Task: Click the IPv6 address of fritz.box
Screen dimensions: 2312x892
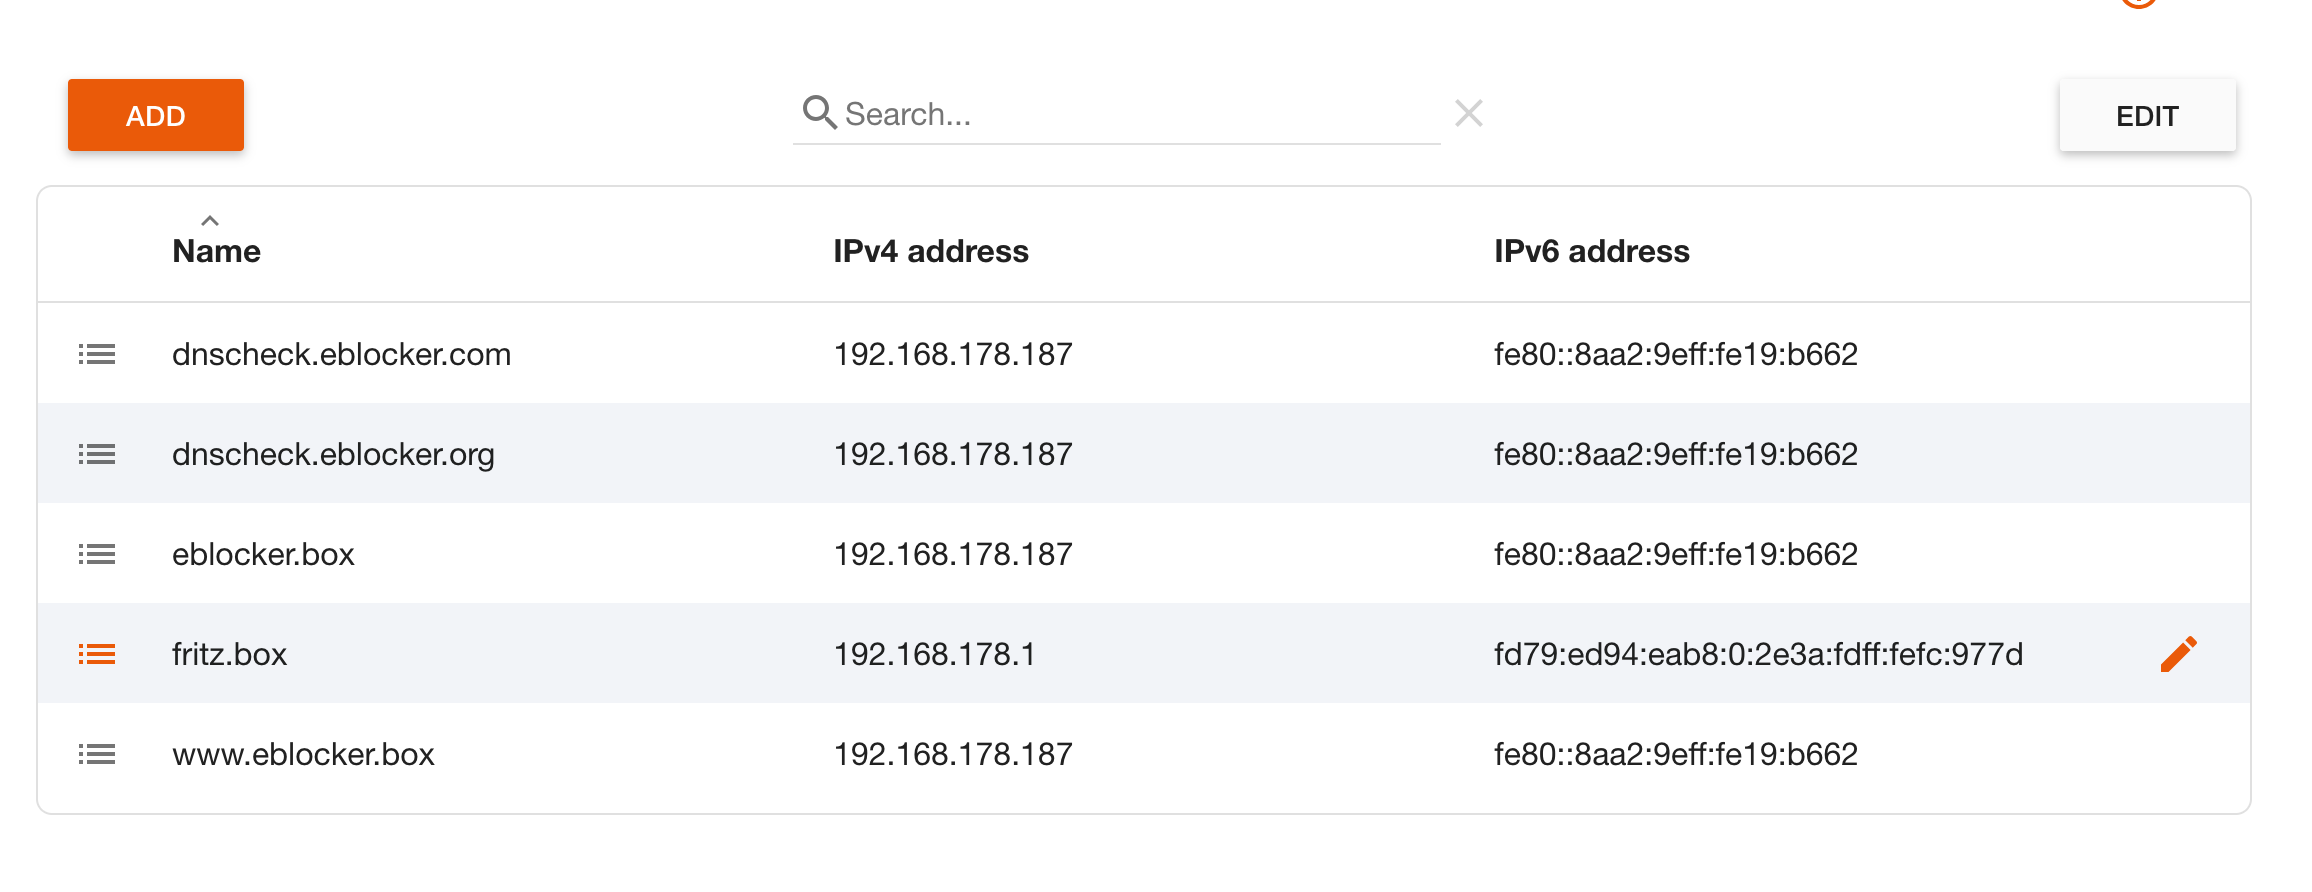Action: 1757,654
